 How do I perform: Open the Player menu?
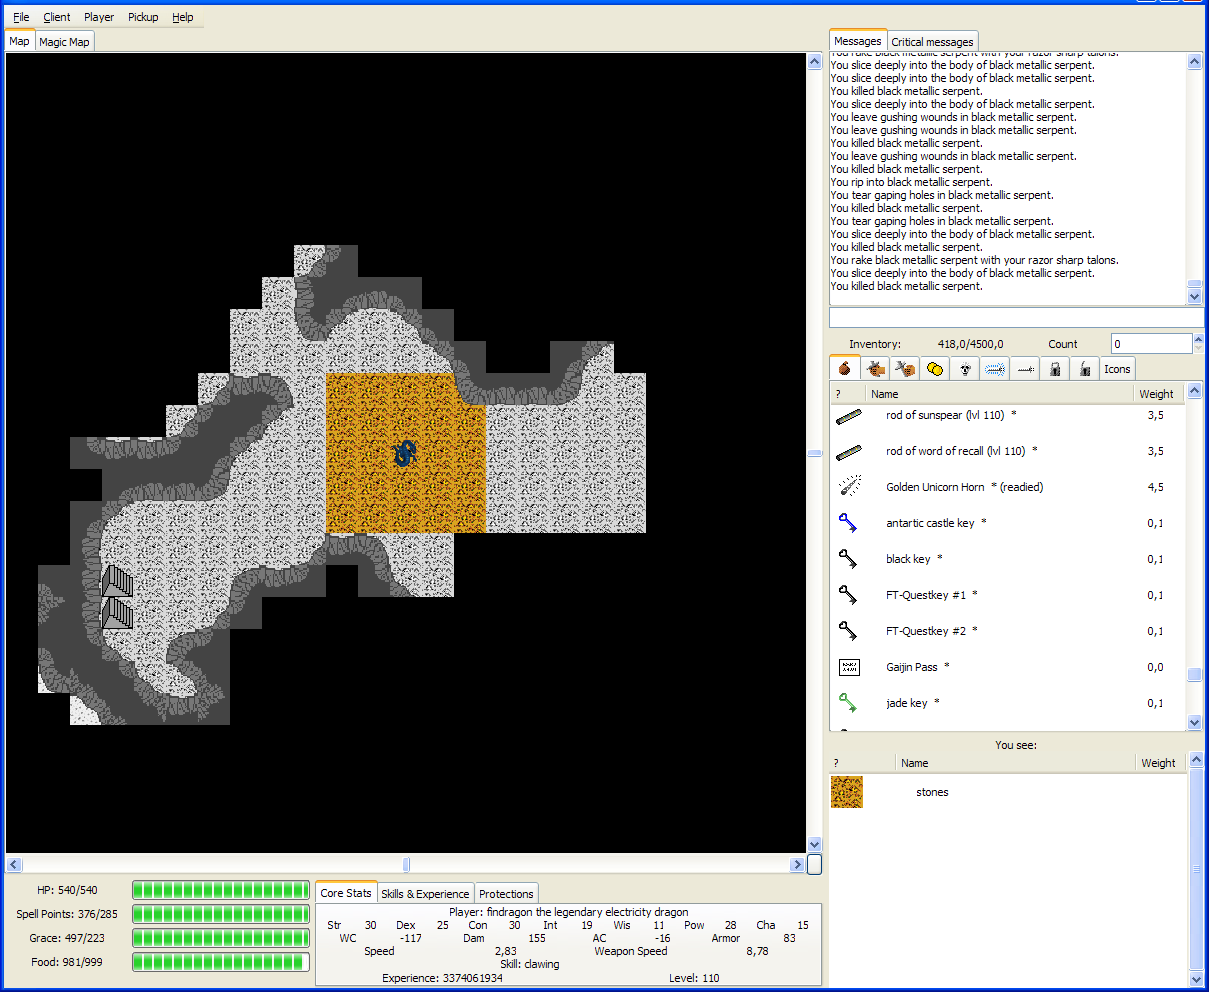99,17
